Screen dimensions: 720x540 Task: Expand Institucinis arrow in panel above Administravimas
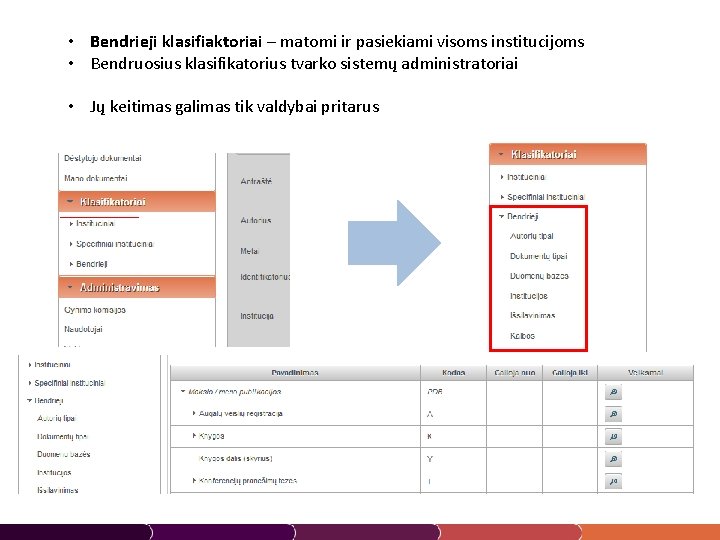(71, 224)
